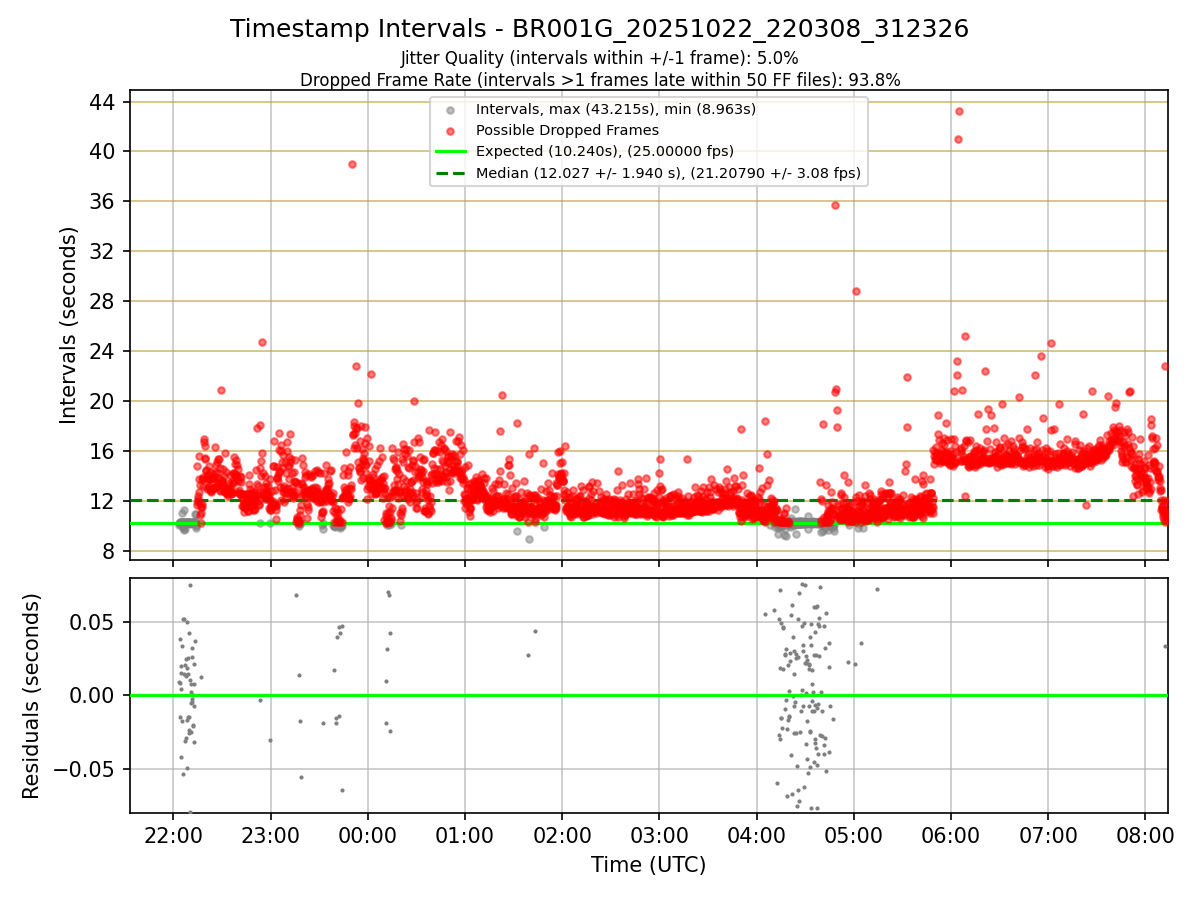Click the "Intervals (seconds)" y-axis label
The width and height of the screenshot is (1200, 900).
pyautogui.click(x=68, y=325)
